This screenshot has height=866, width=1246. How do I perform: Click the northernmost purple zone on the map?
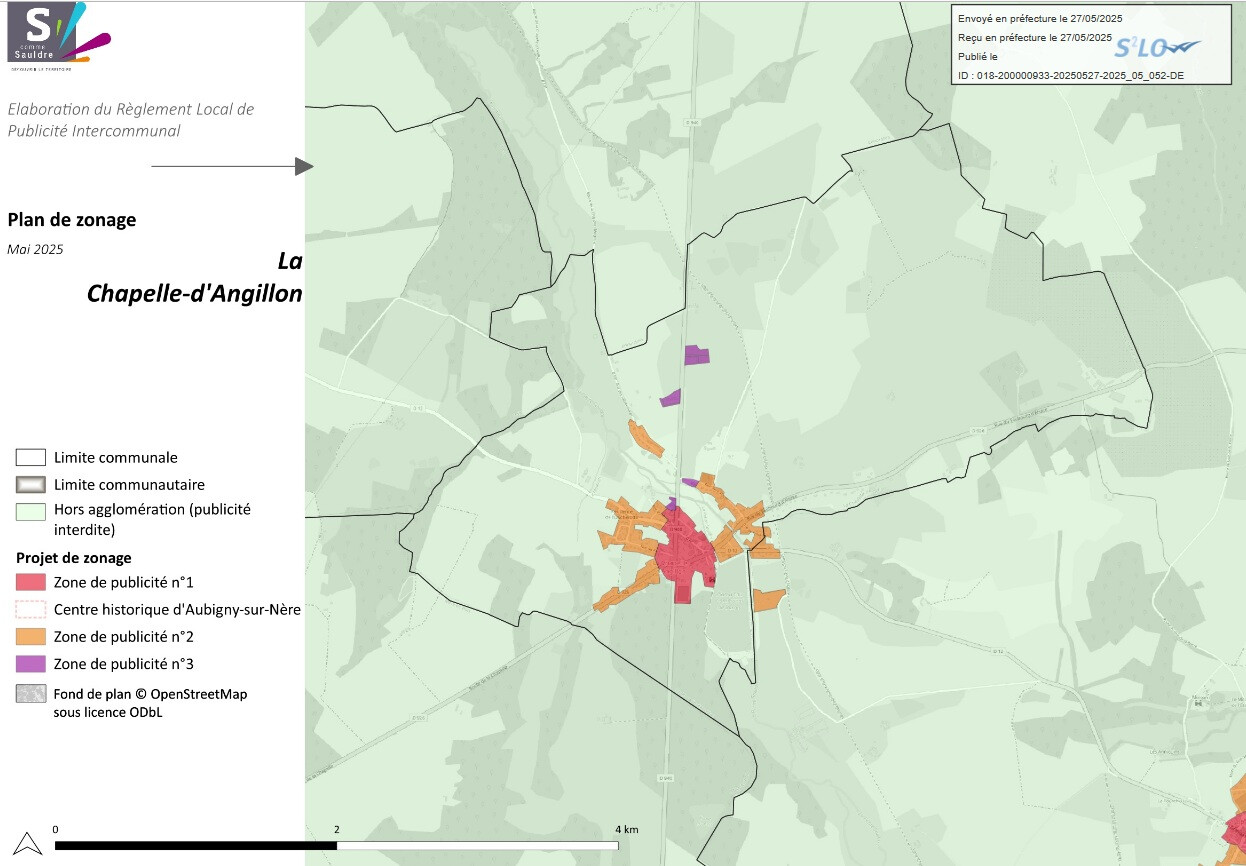(696, 354)
